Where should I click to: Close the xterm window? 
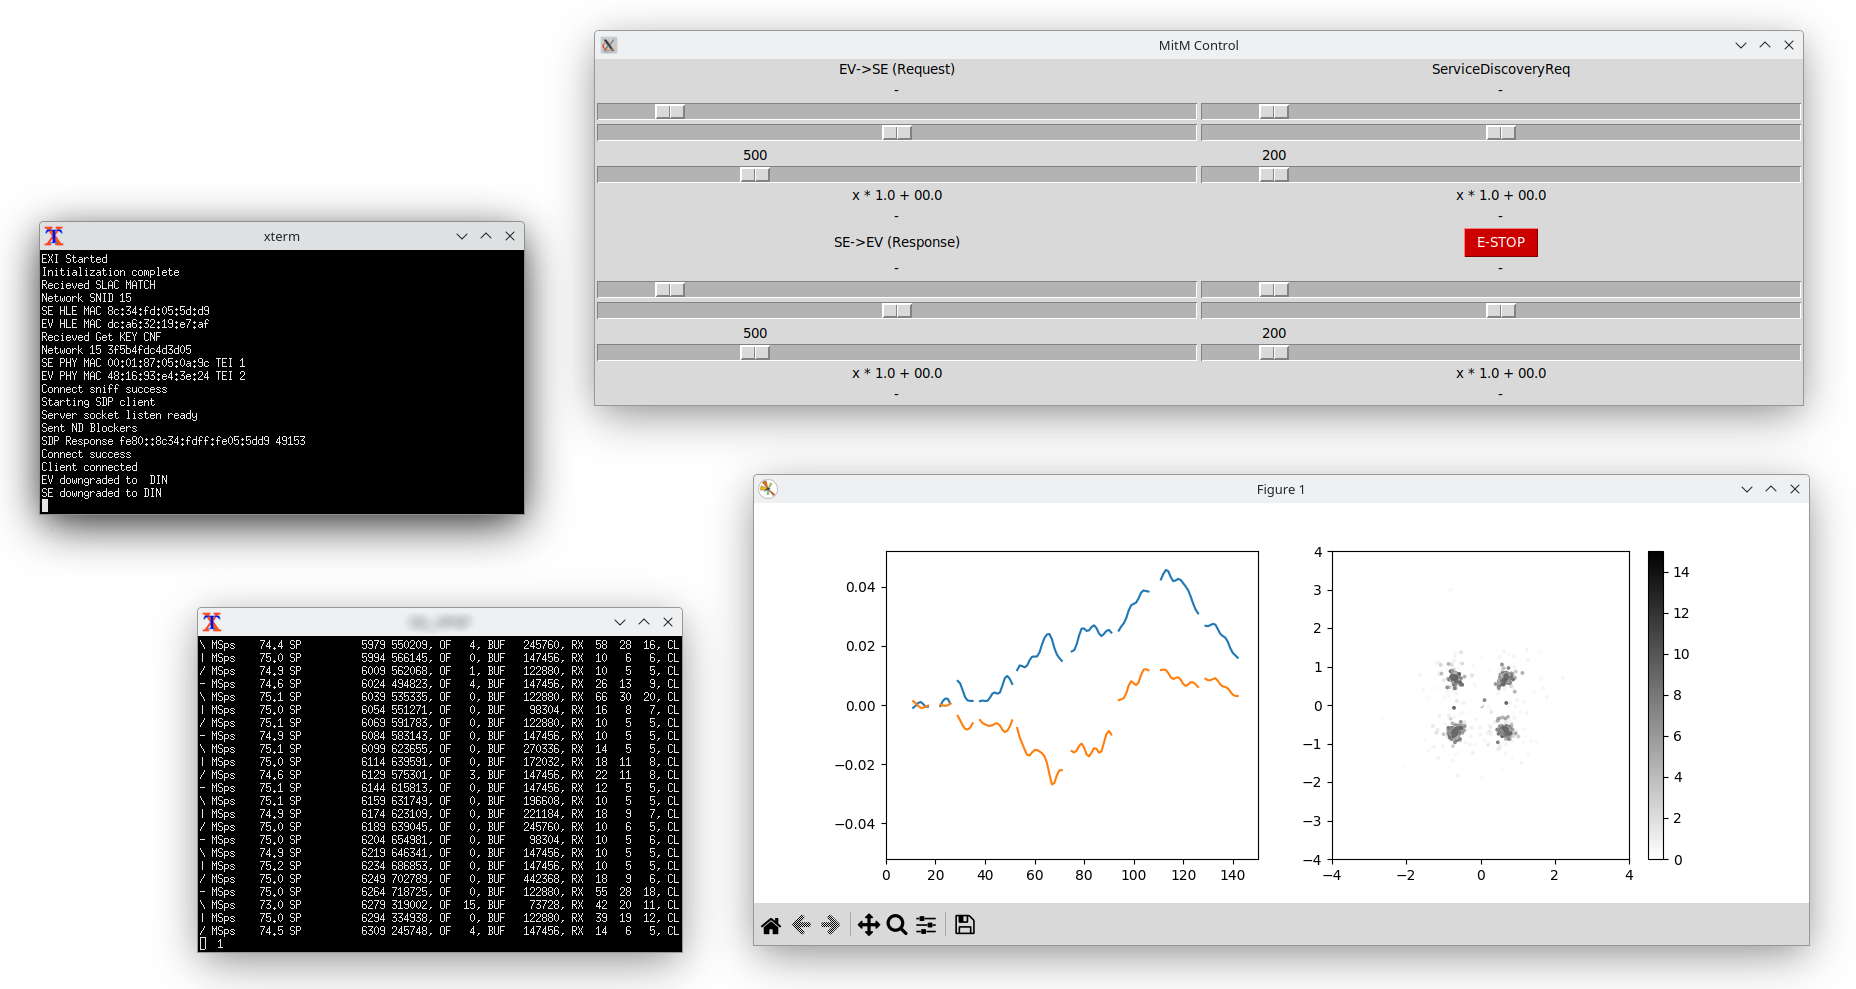coord(510,236)
